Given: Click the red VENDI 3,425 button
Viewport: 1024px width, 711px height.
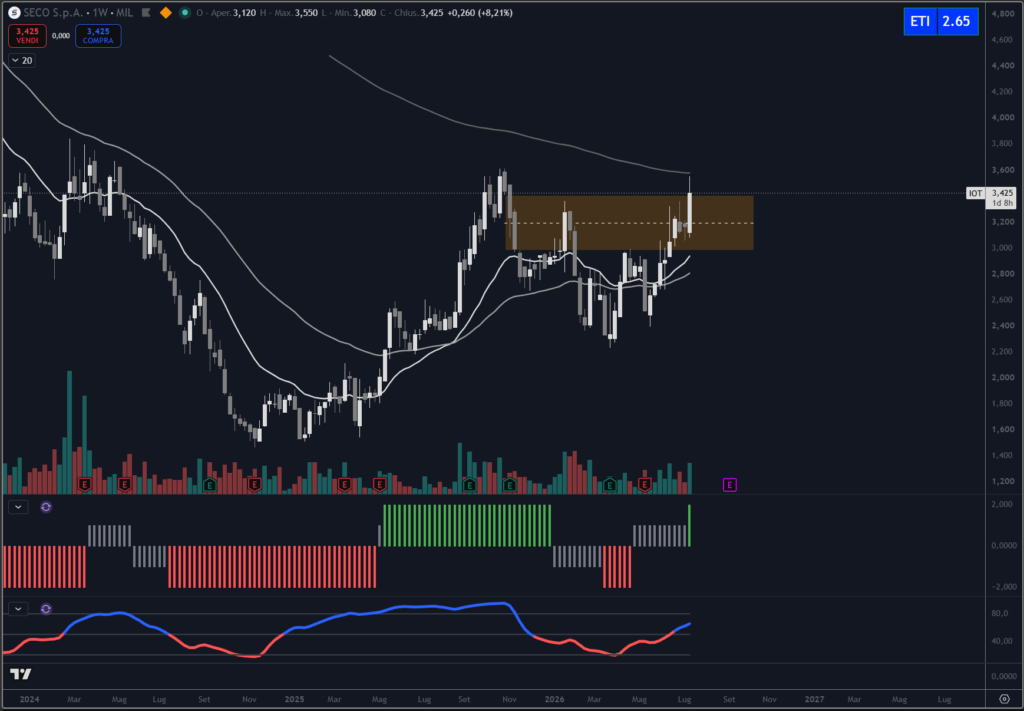Looking at the screenshot, I should tap(27, 35).
